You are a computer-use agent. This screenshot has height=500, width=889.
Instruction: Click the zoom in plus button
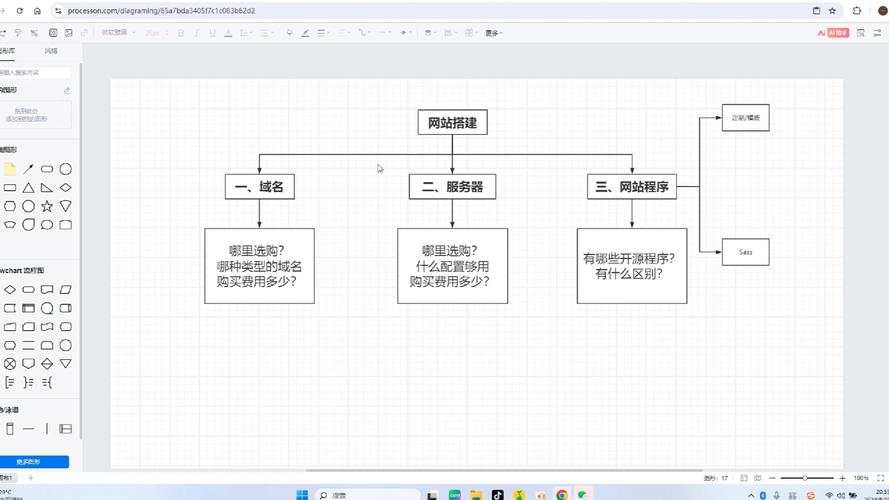point(843,478)
